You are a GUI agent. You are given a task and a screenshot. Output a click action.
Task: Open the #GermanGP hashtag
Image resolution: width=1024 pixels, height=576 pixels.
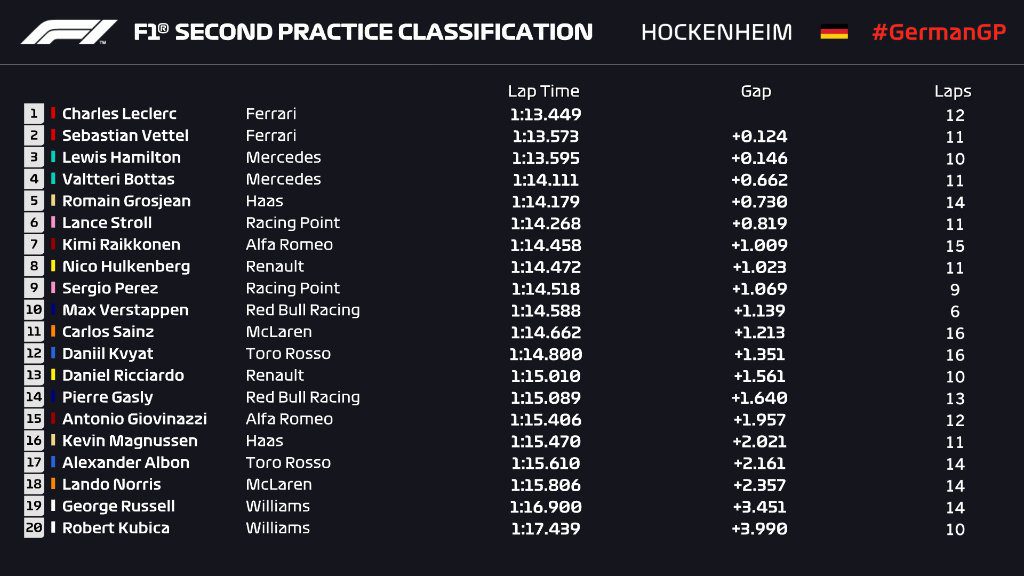click(939, 32)
